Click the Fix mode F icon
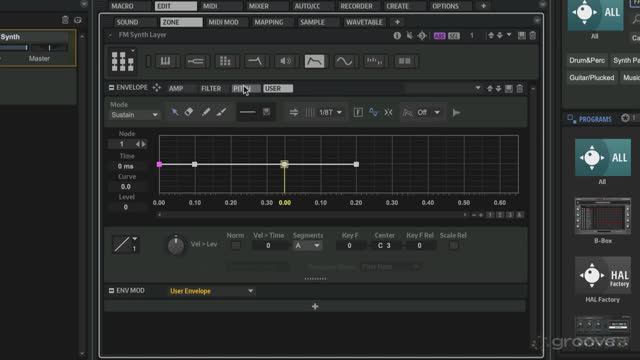 click(358, 112)
